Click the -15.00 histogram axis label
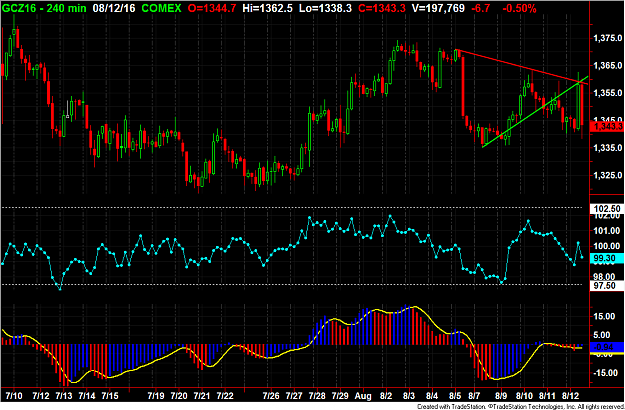 (x=607, y=373)
